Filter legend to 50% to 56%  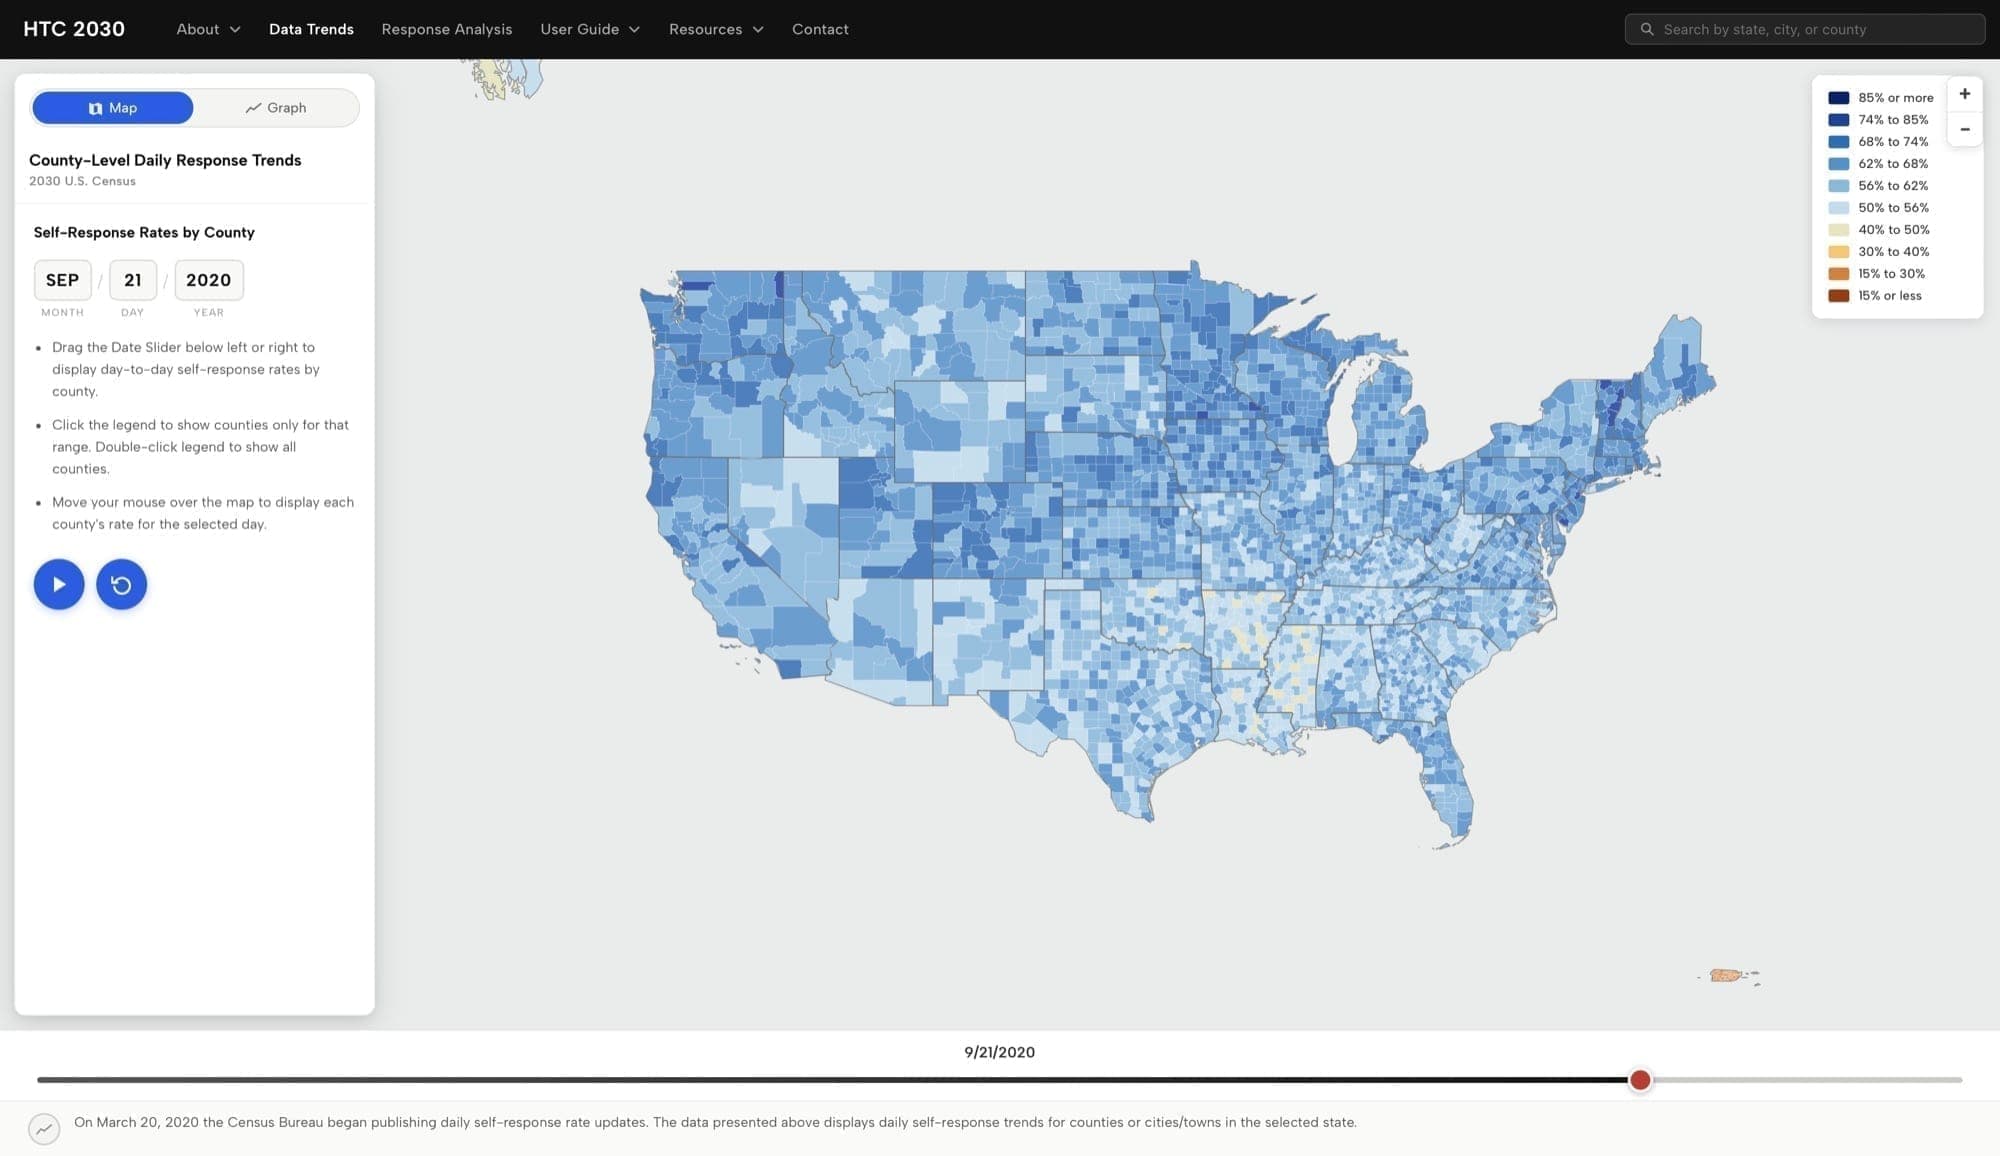pos(1879,208)
